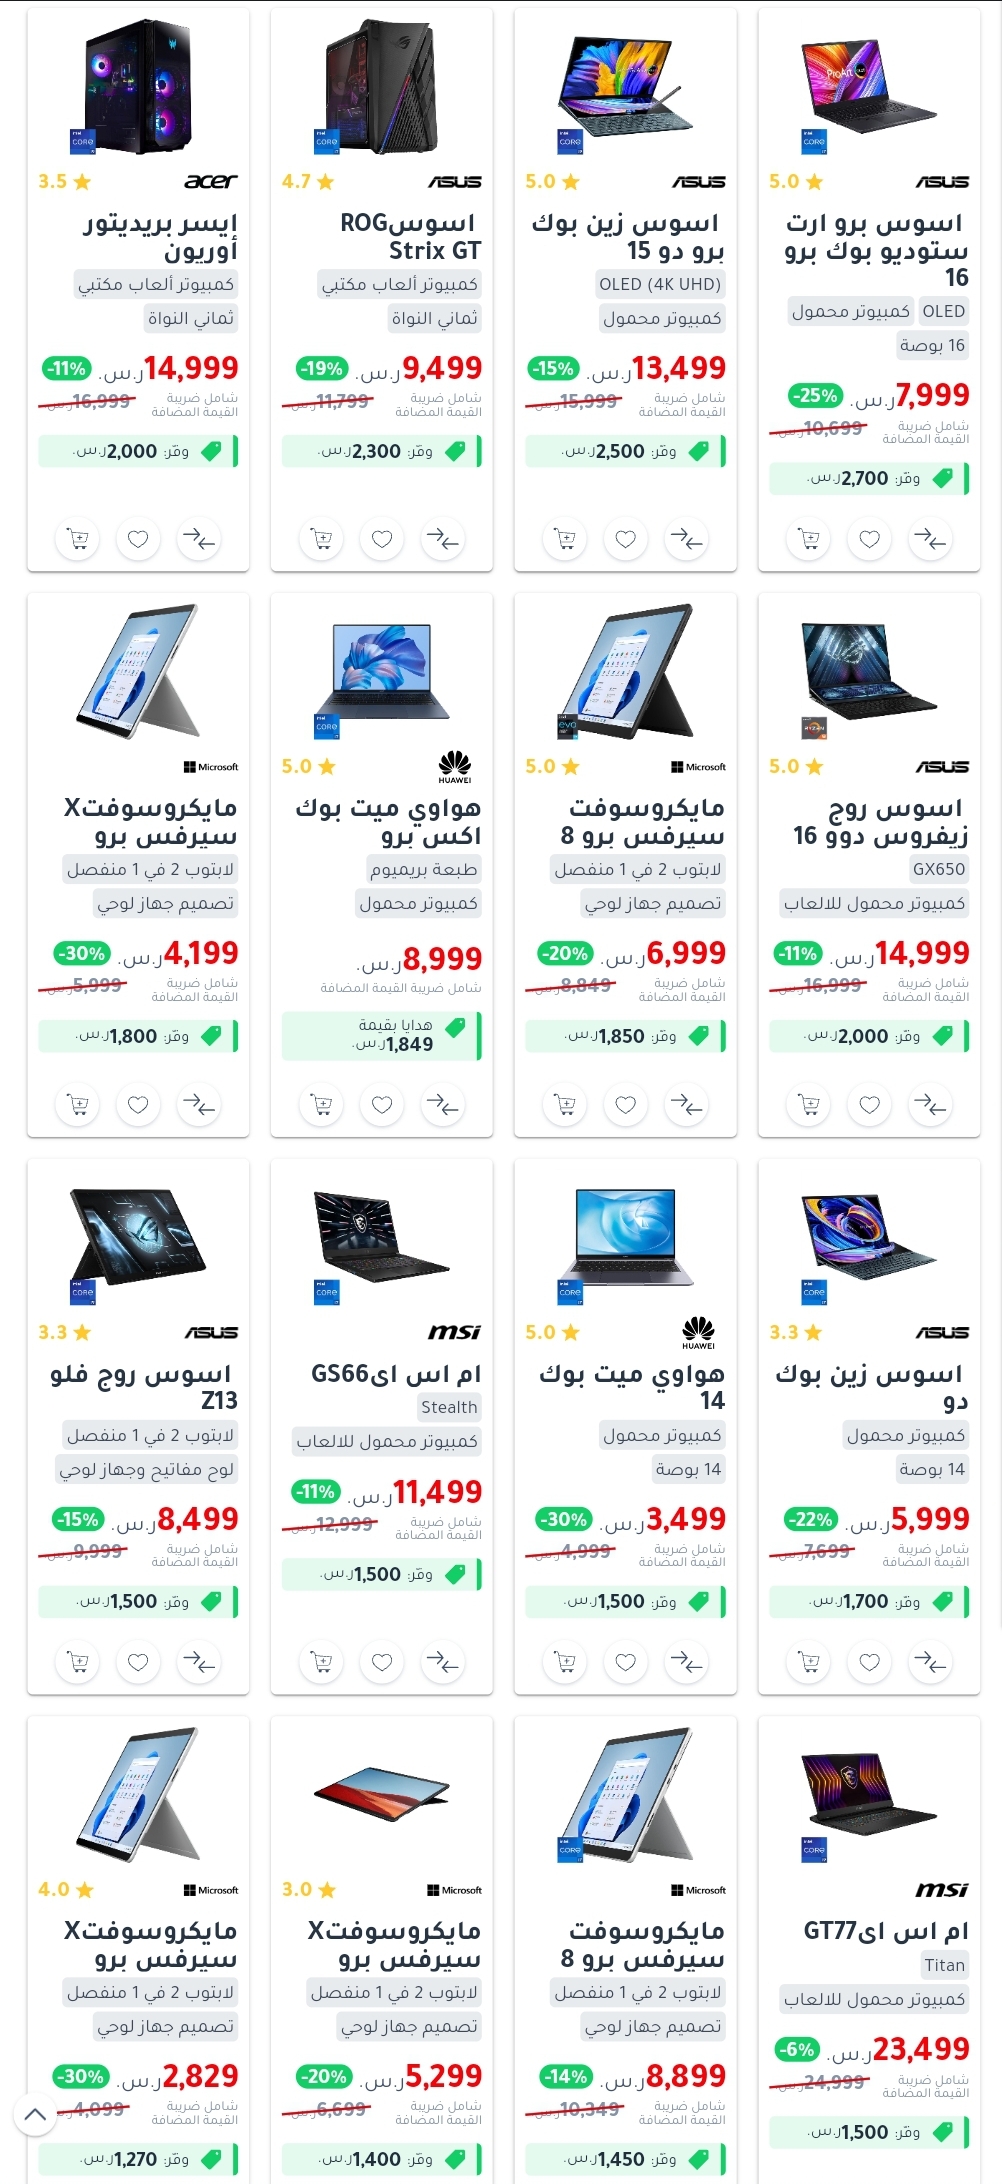Compare Surface Pro X priced 4,199
Viewport: 1002px width, 2184px height.
click(x=199, y=1105)
